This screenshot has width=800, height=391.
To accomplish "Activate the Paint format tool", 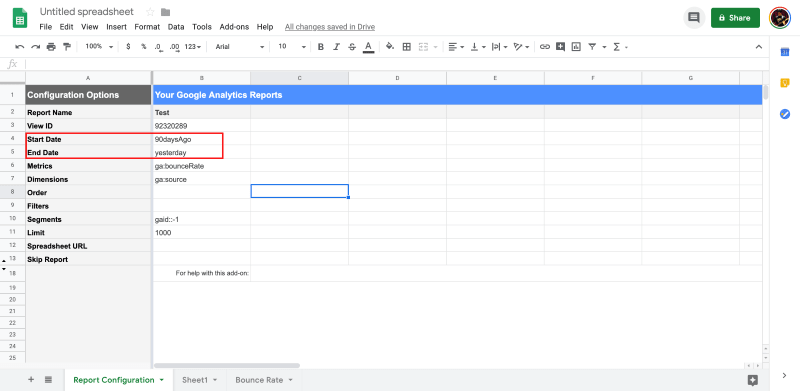I will 66,47.
